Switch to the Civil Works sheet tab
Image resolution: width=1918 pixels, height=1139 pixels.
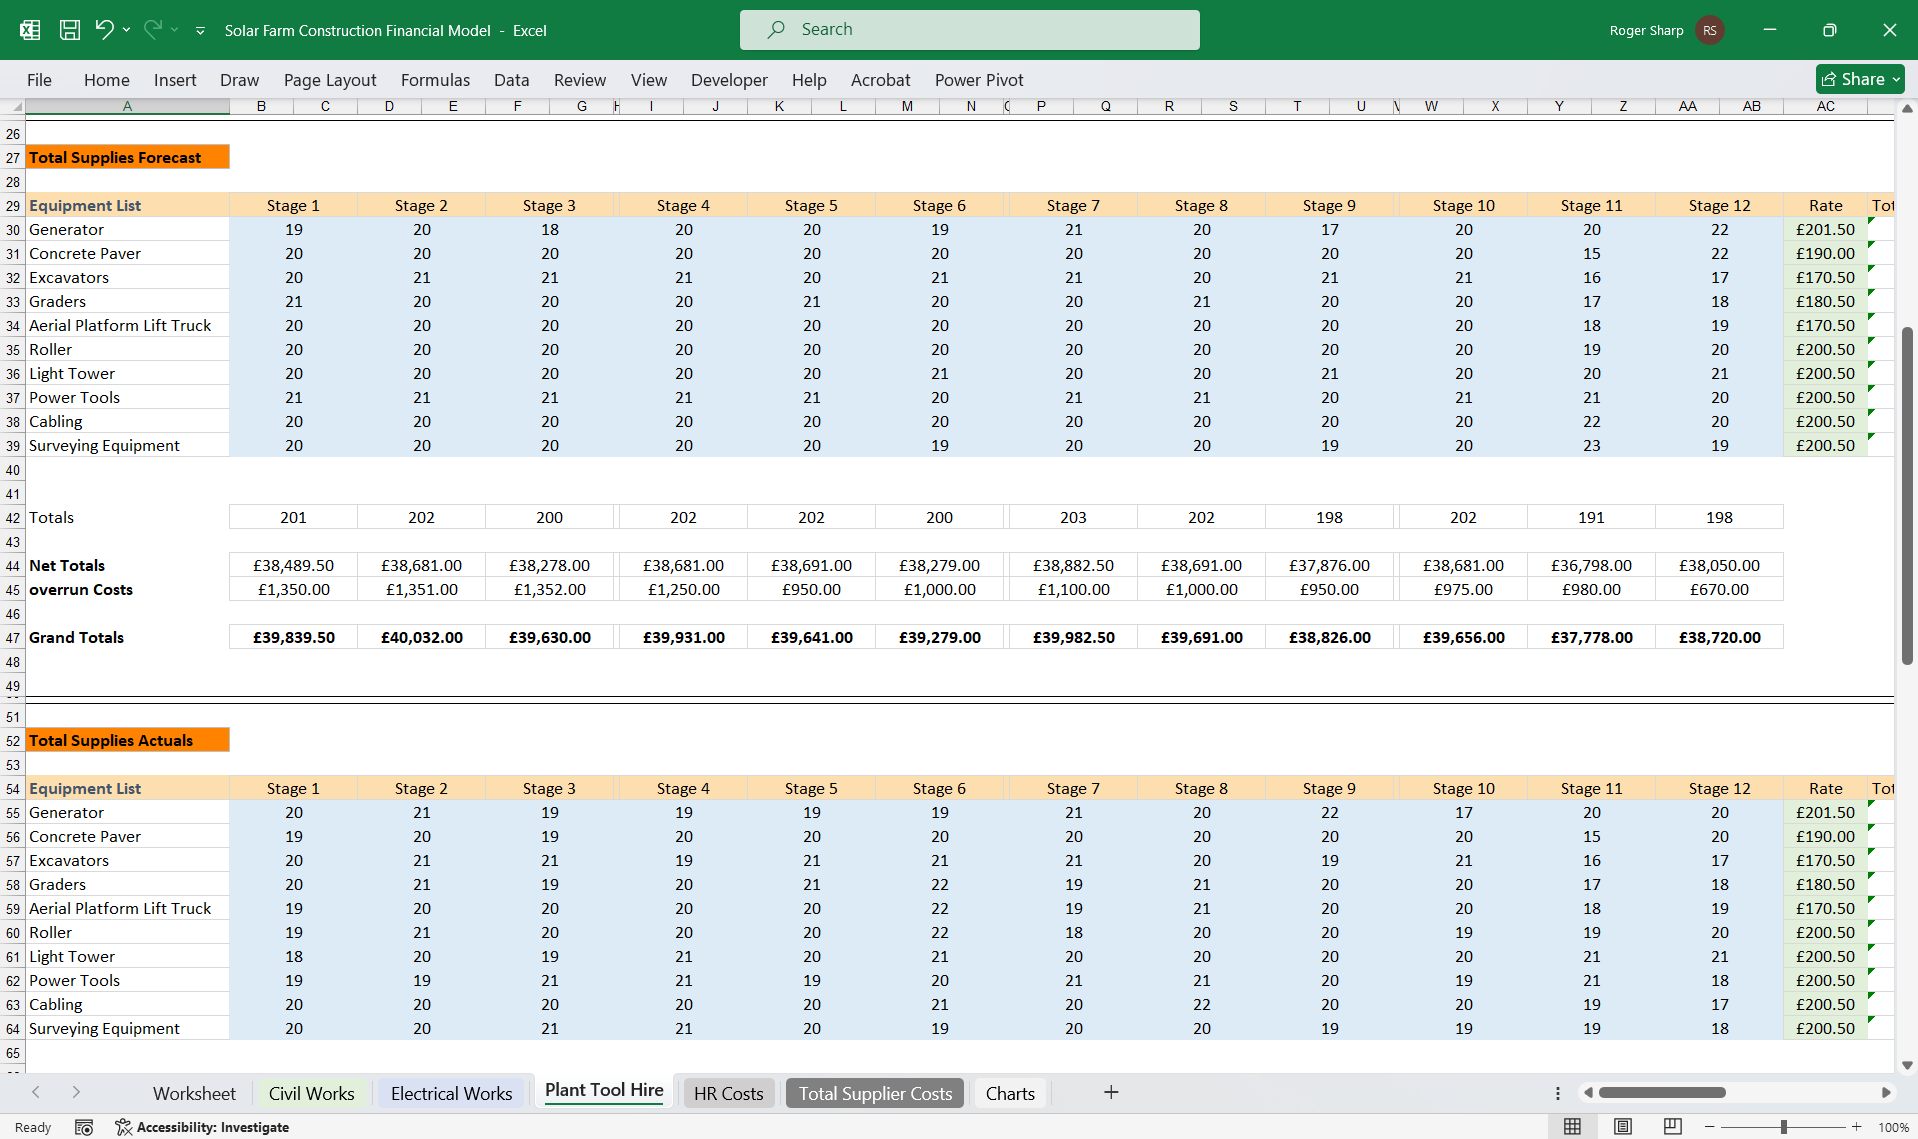click(311, 1093)
